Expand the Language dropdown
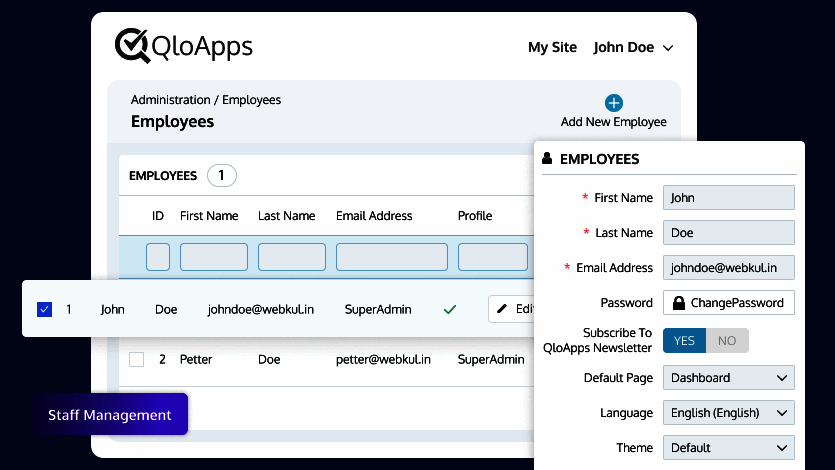This screenshot has width=835, height=470. [728, 413]
